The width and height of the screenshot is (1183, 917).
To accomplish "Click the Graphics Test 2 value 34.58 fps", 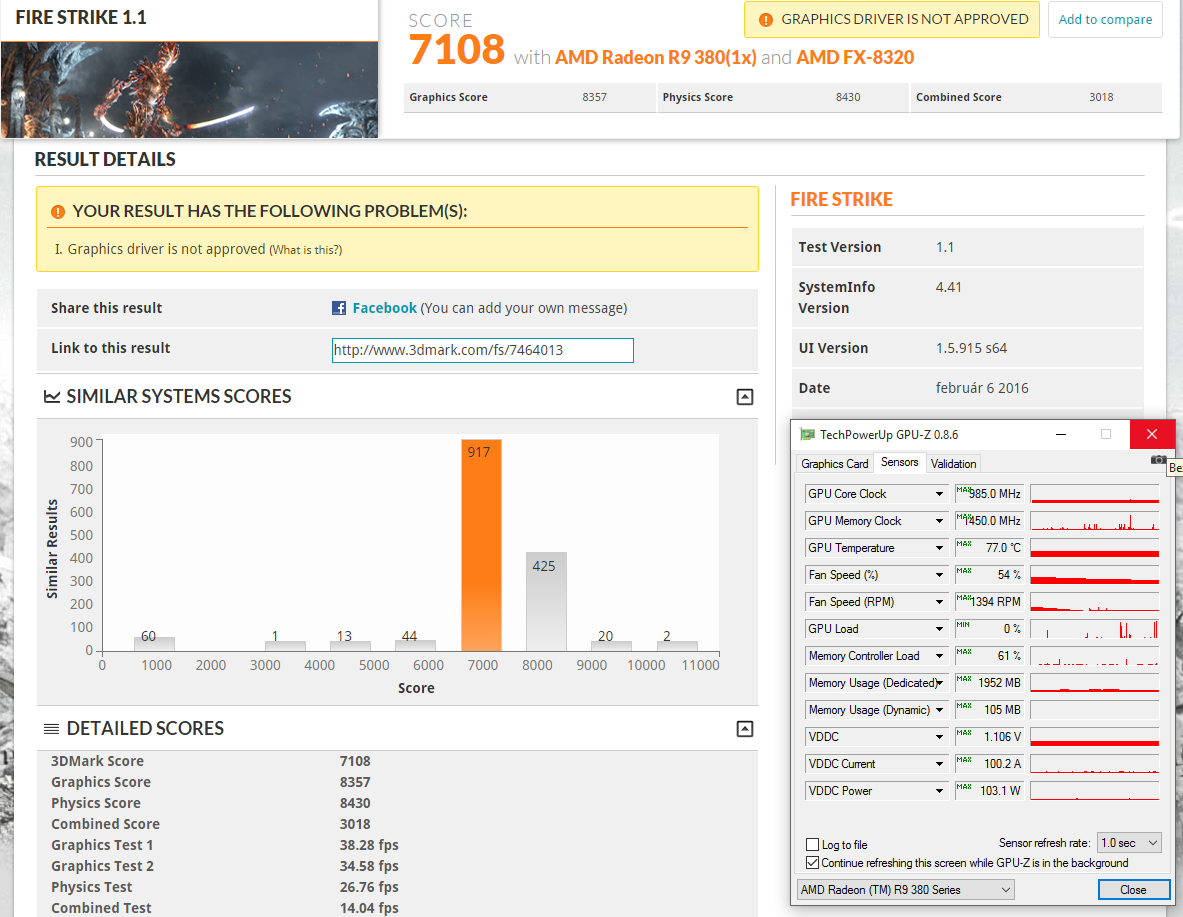I will (369, 866).
